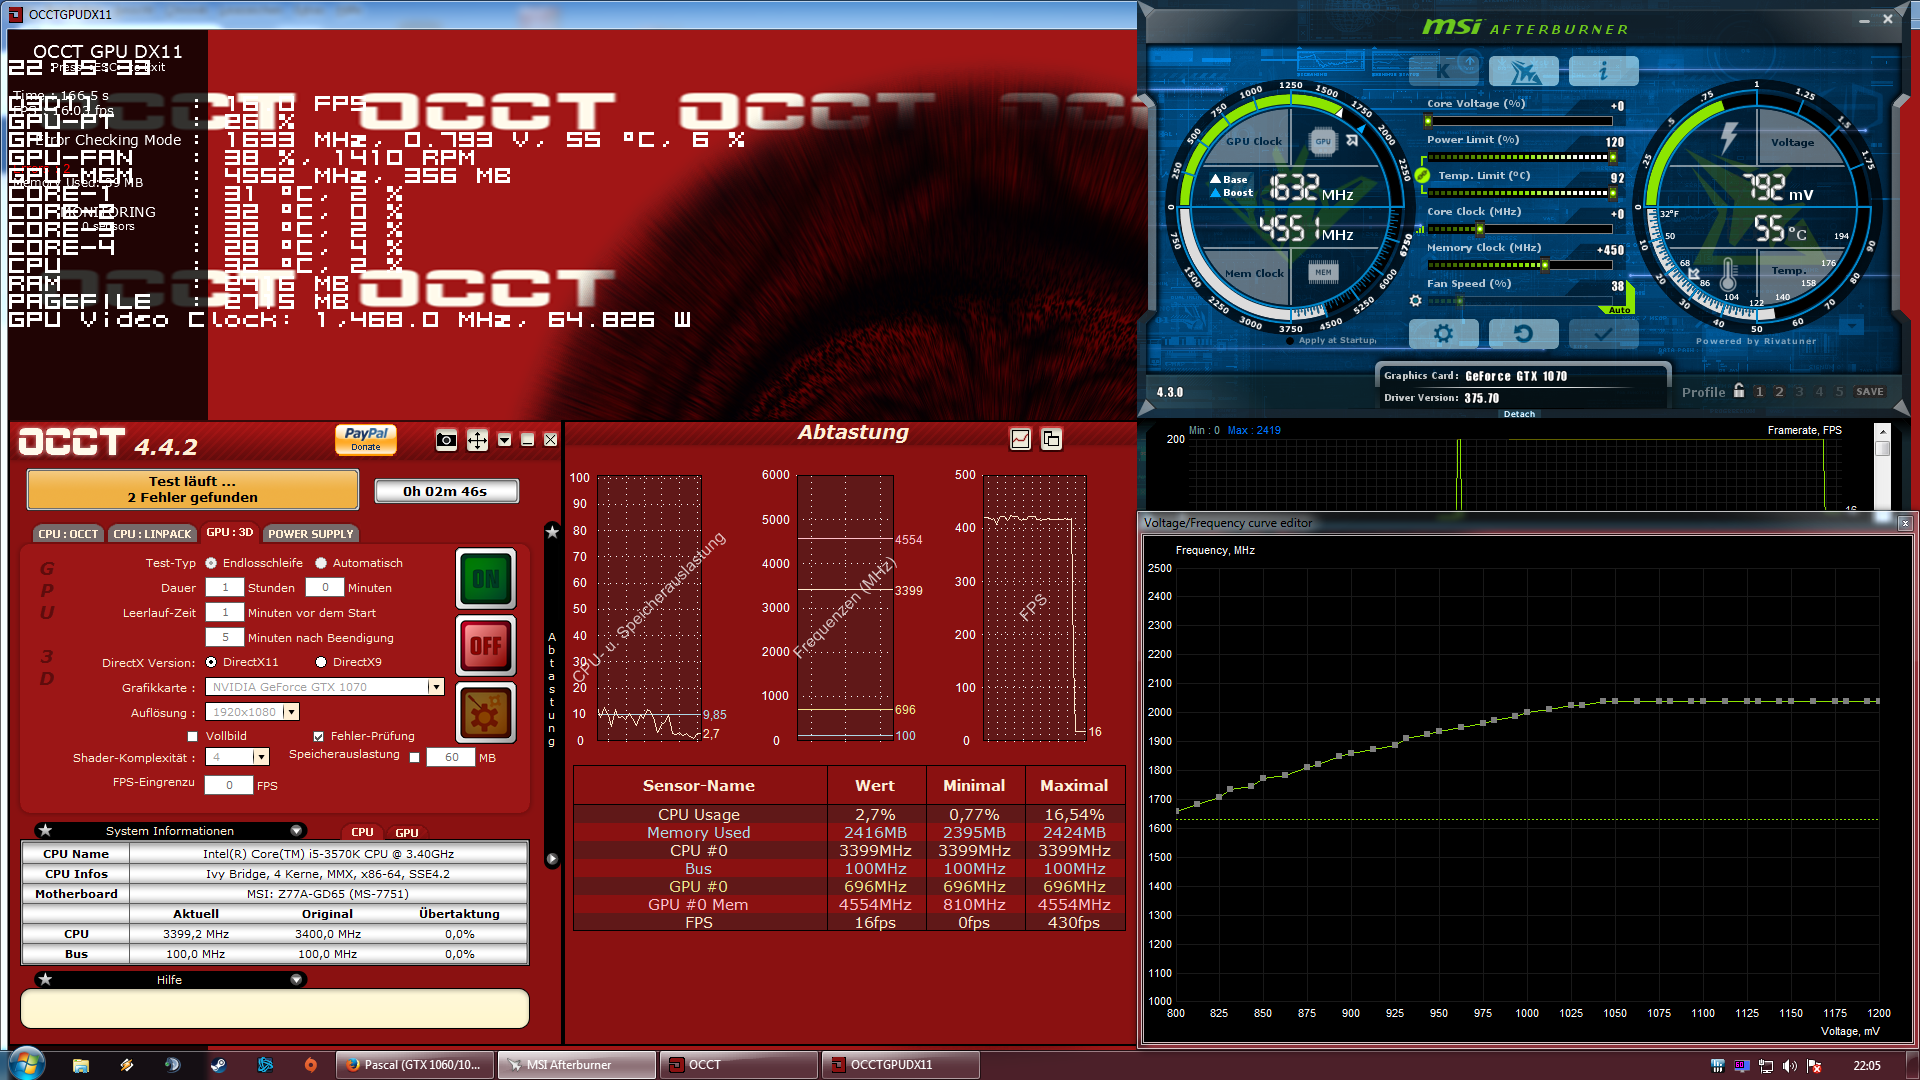Screen dimensions: 1920x1080
Task: Click the Memory Clock slider handle
Action: pyautogui.click(x=1545, y=265)
